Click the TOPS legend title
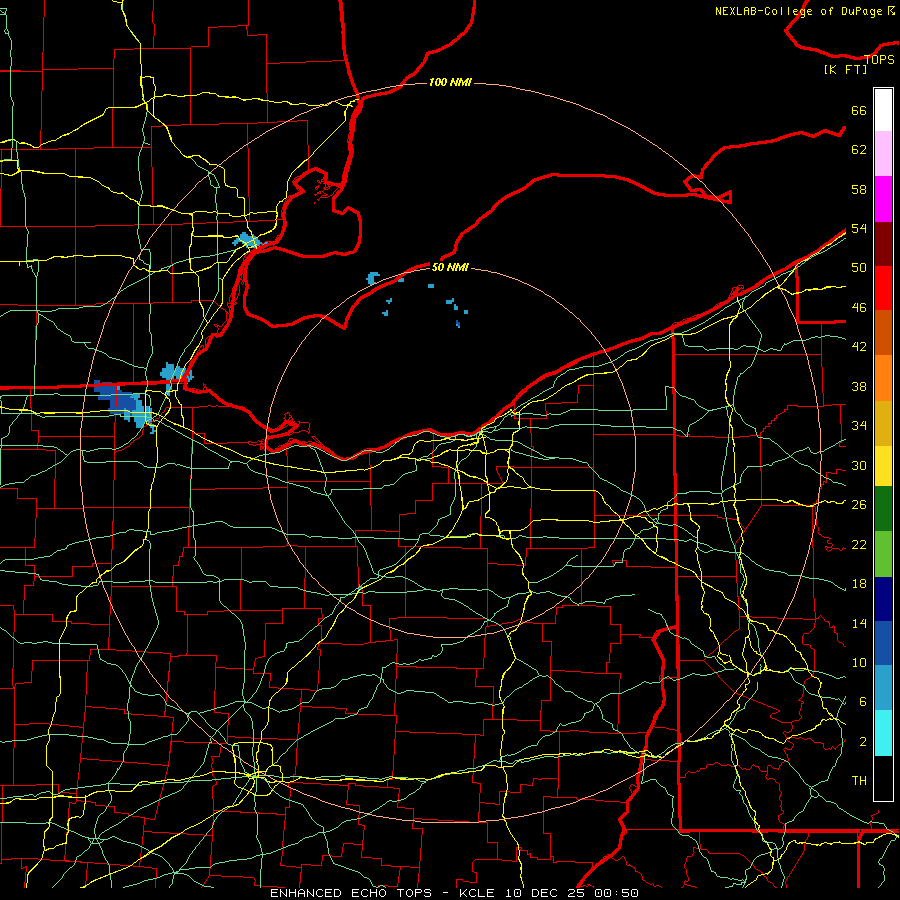Image resolution: width=900 pixels, height=900 pixels. tap(879, 59)
